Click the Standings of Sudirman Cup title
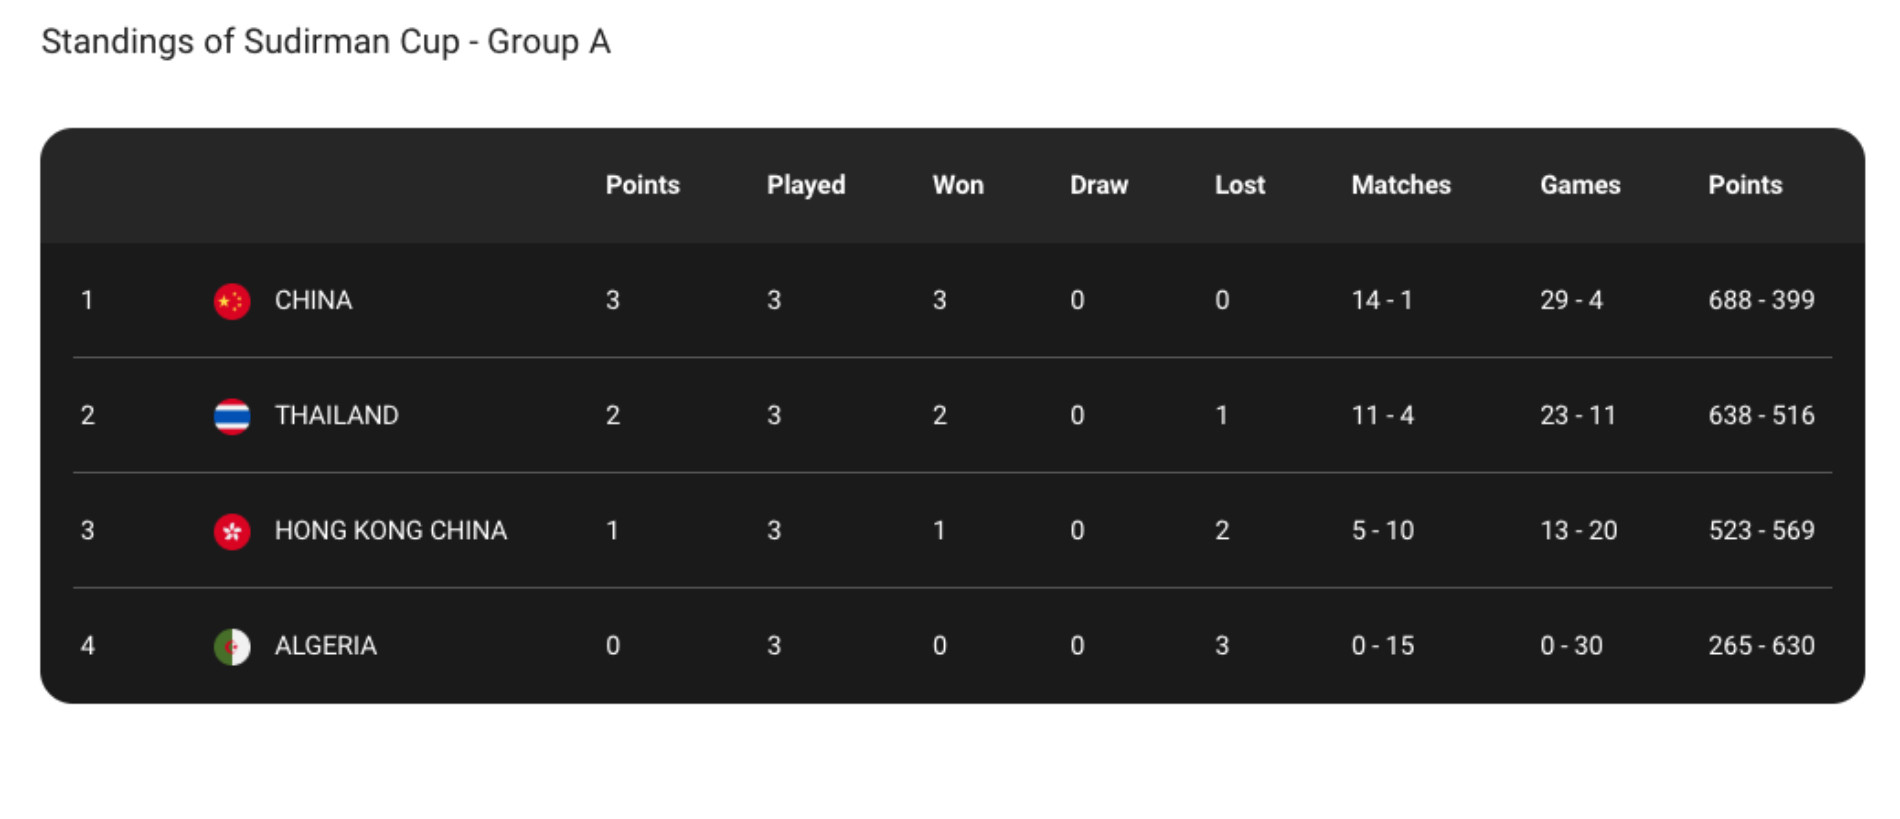The height and width of the screenshot is (819, 1900). tap(326, 42)
